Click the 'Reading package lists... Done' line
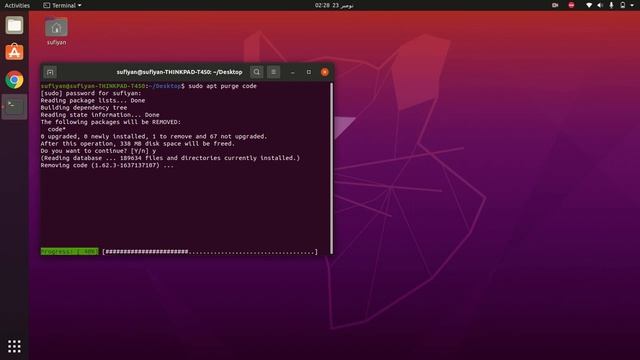This screenshot has width=640, height=360. (93, 100)
